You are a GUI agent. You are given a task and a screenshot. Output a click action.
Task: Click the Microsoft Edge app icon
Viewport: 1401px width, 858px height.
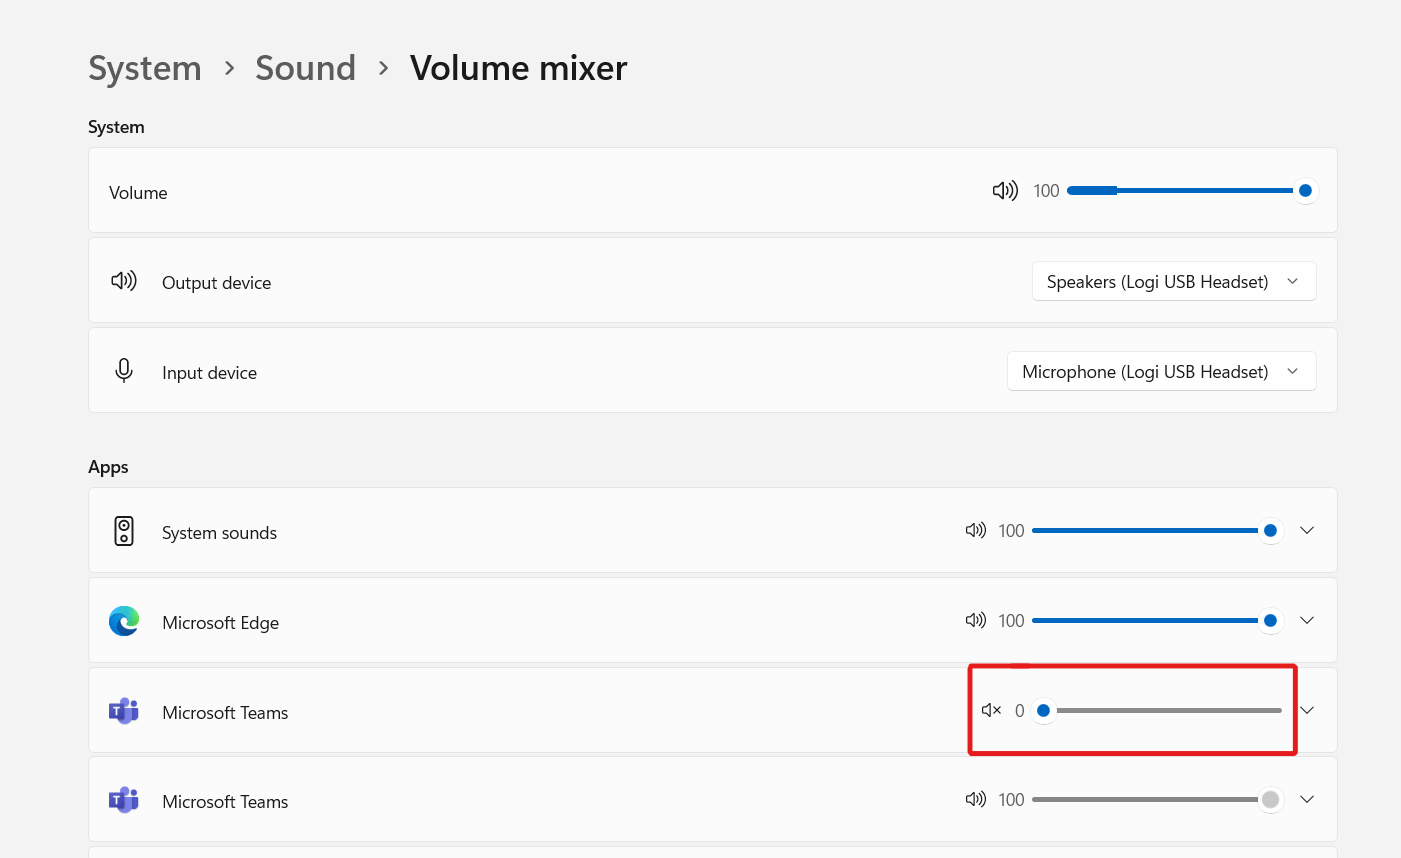pos(124,620)
